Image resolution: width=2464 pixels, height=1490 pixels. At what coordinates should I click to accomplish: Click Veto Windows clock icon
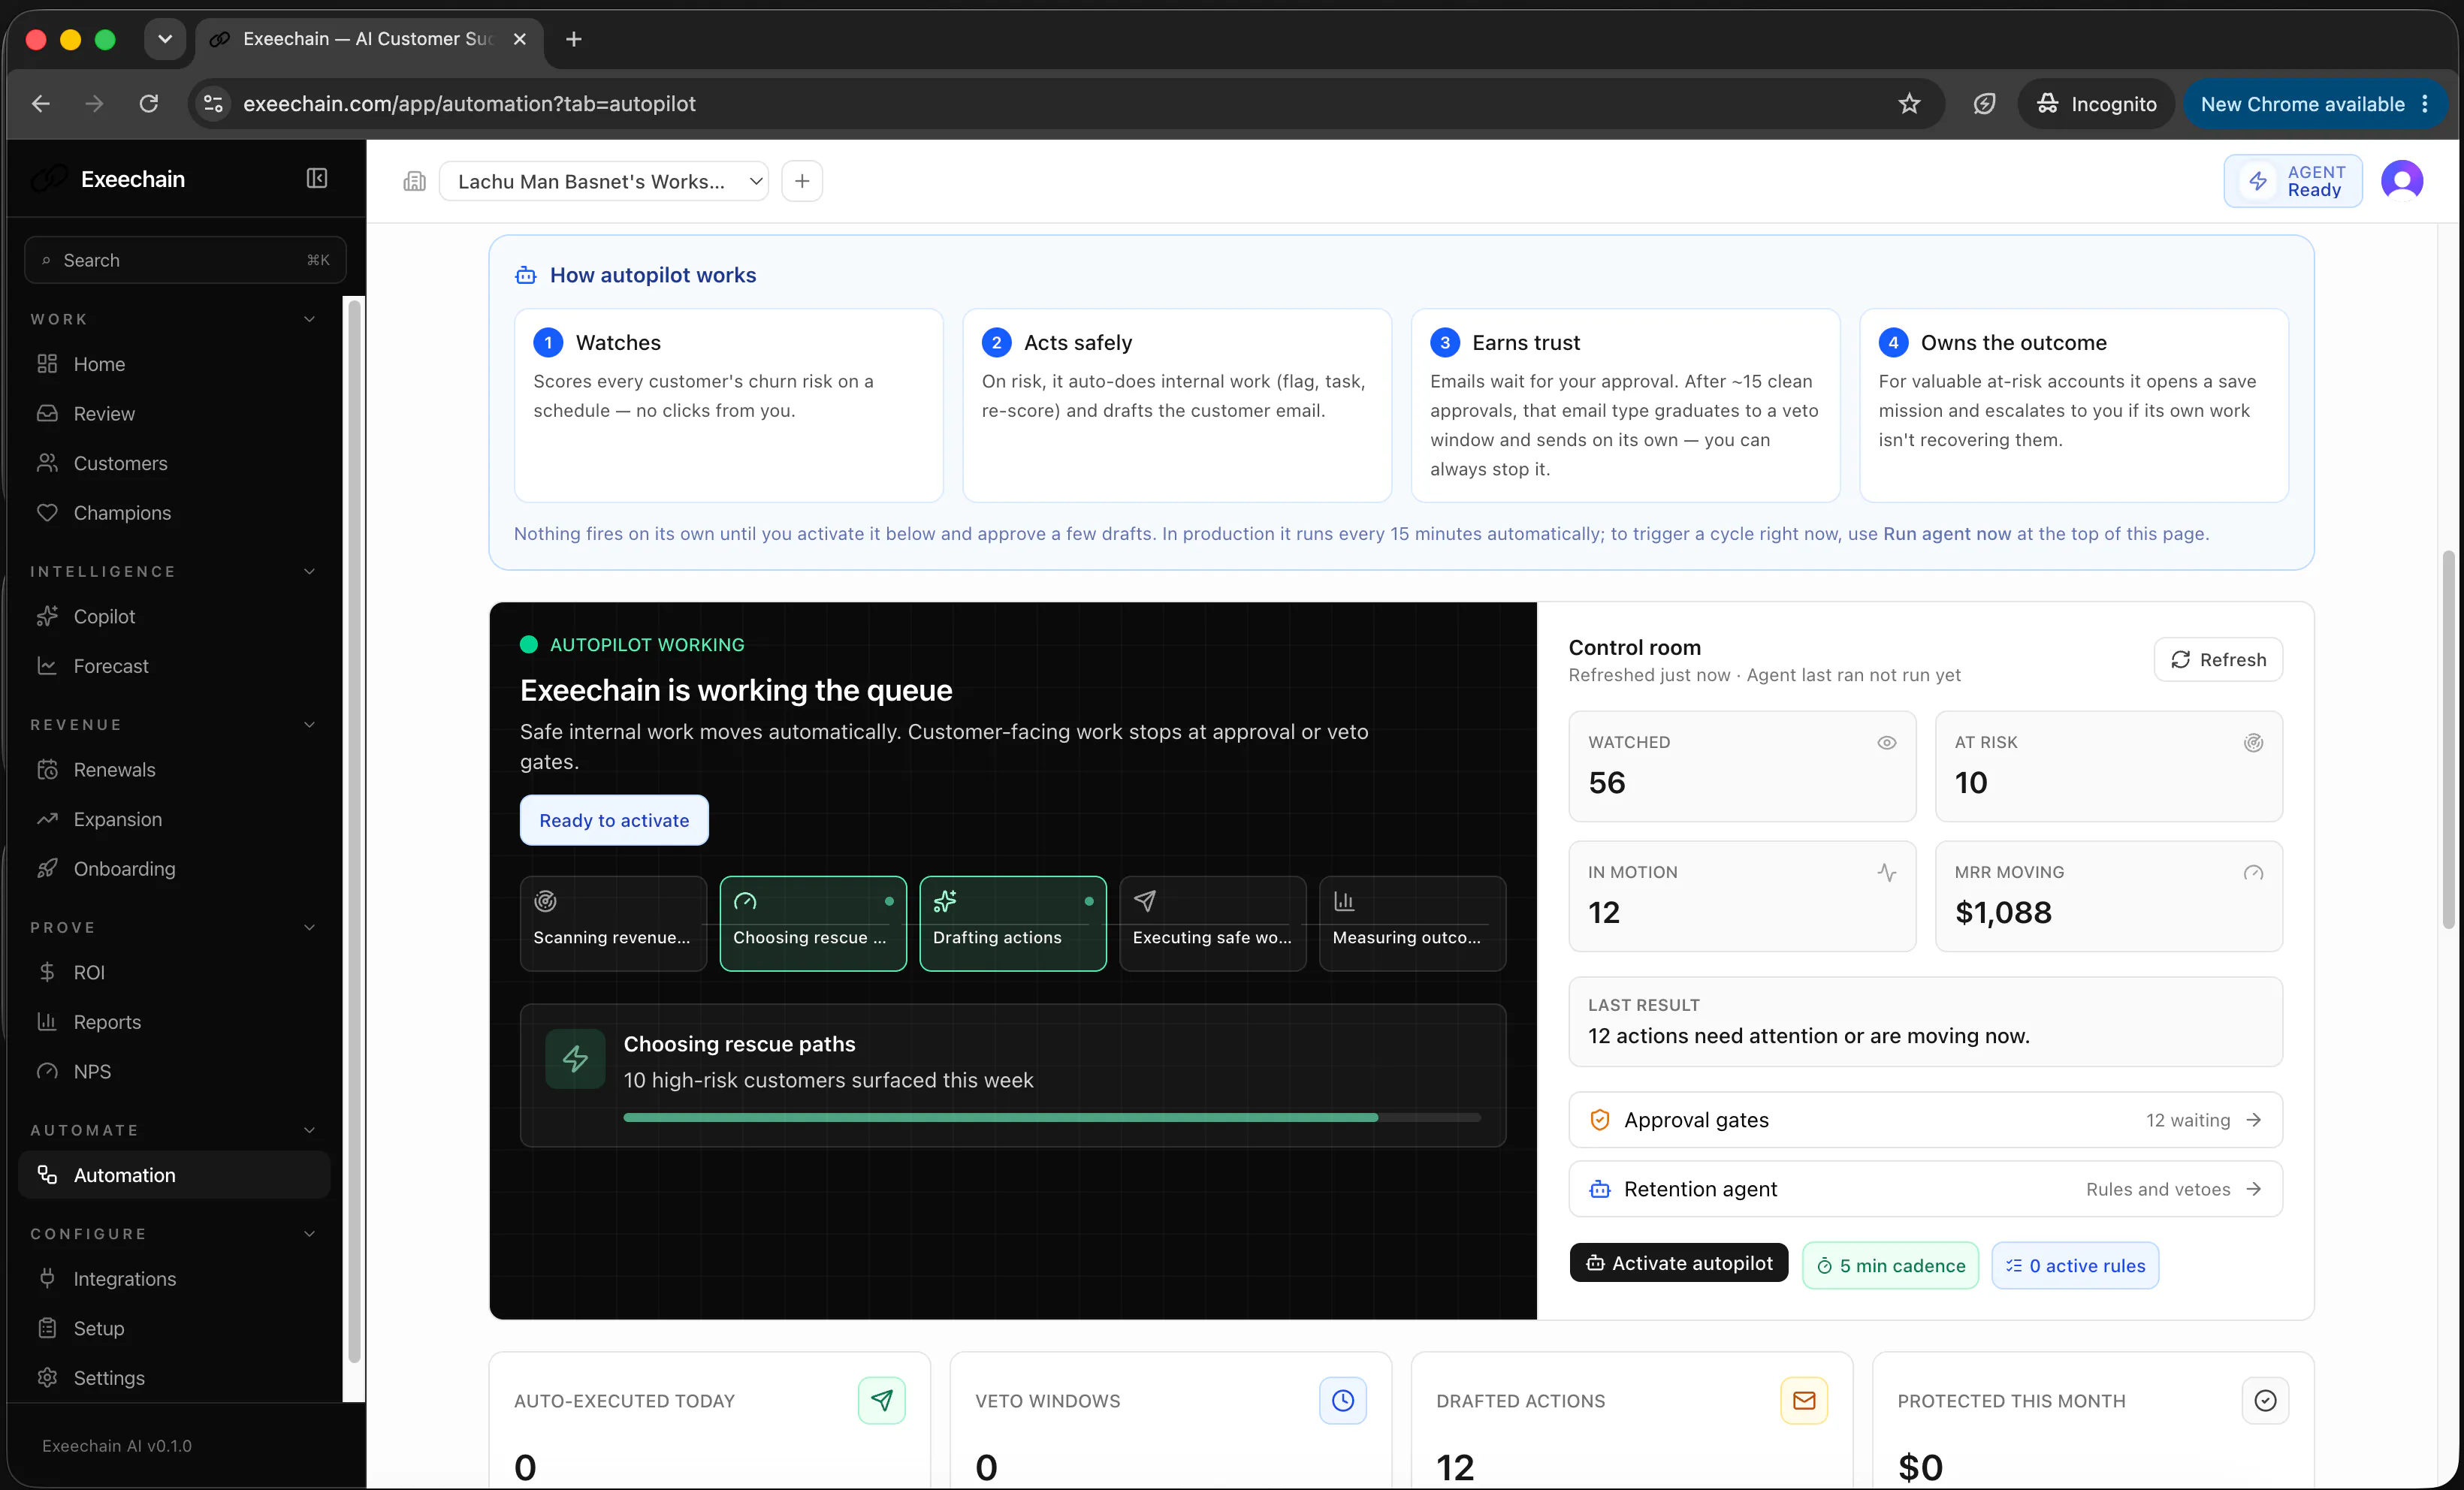click(x=1342, y=1400)
